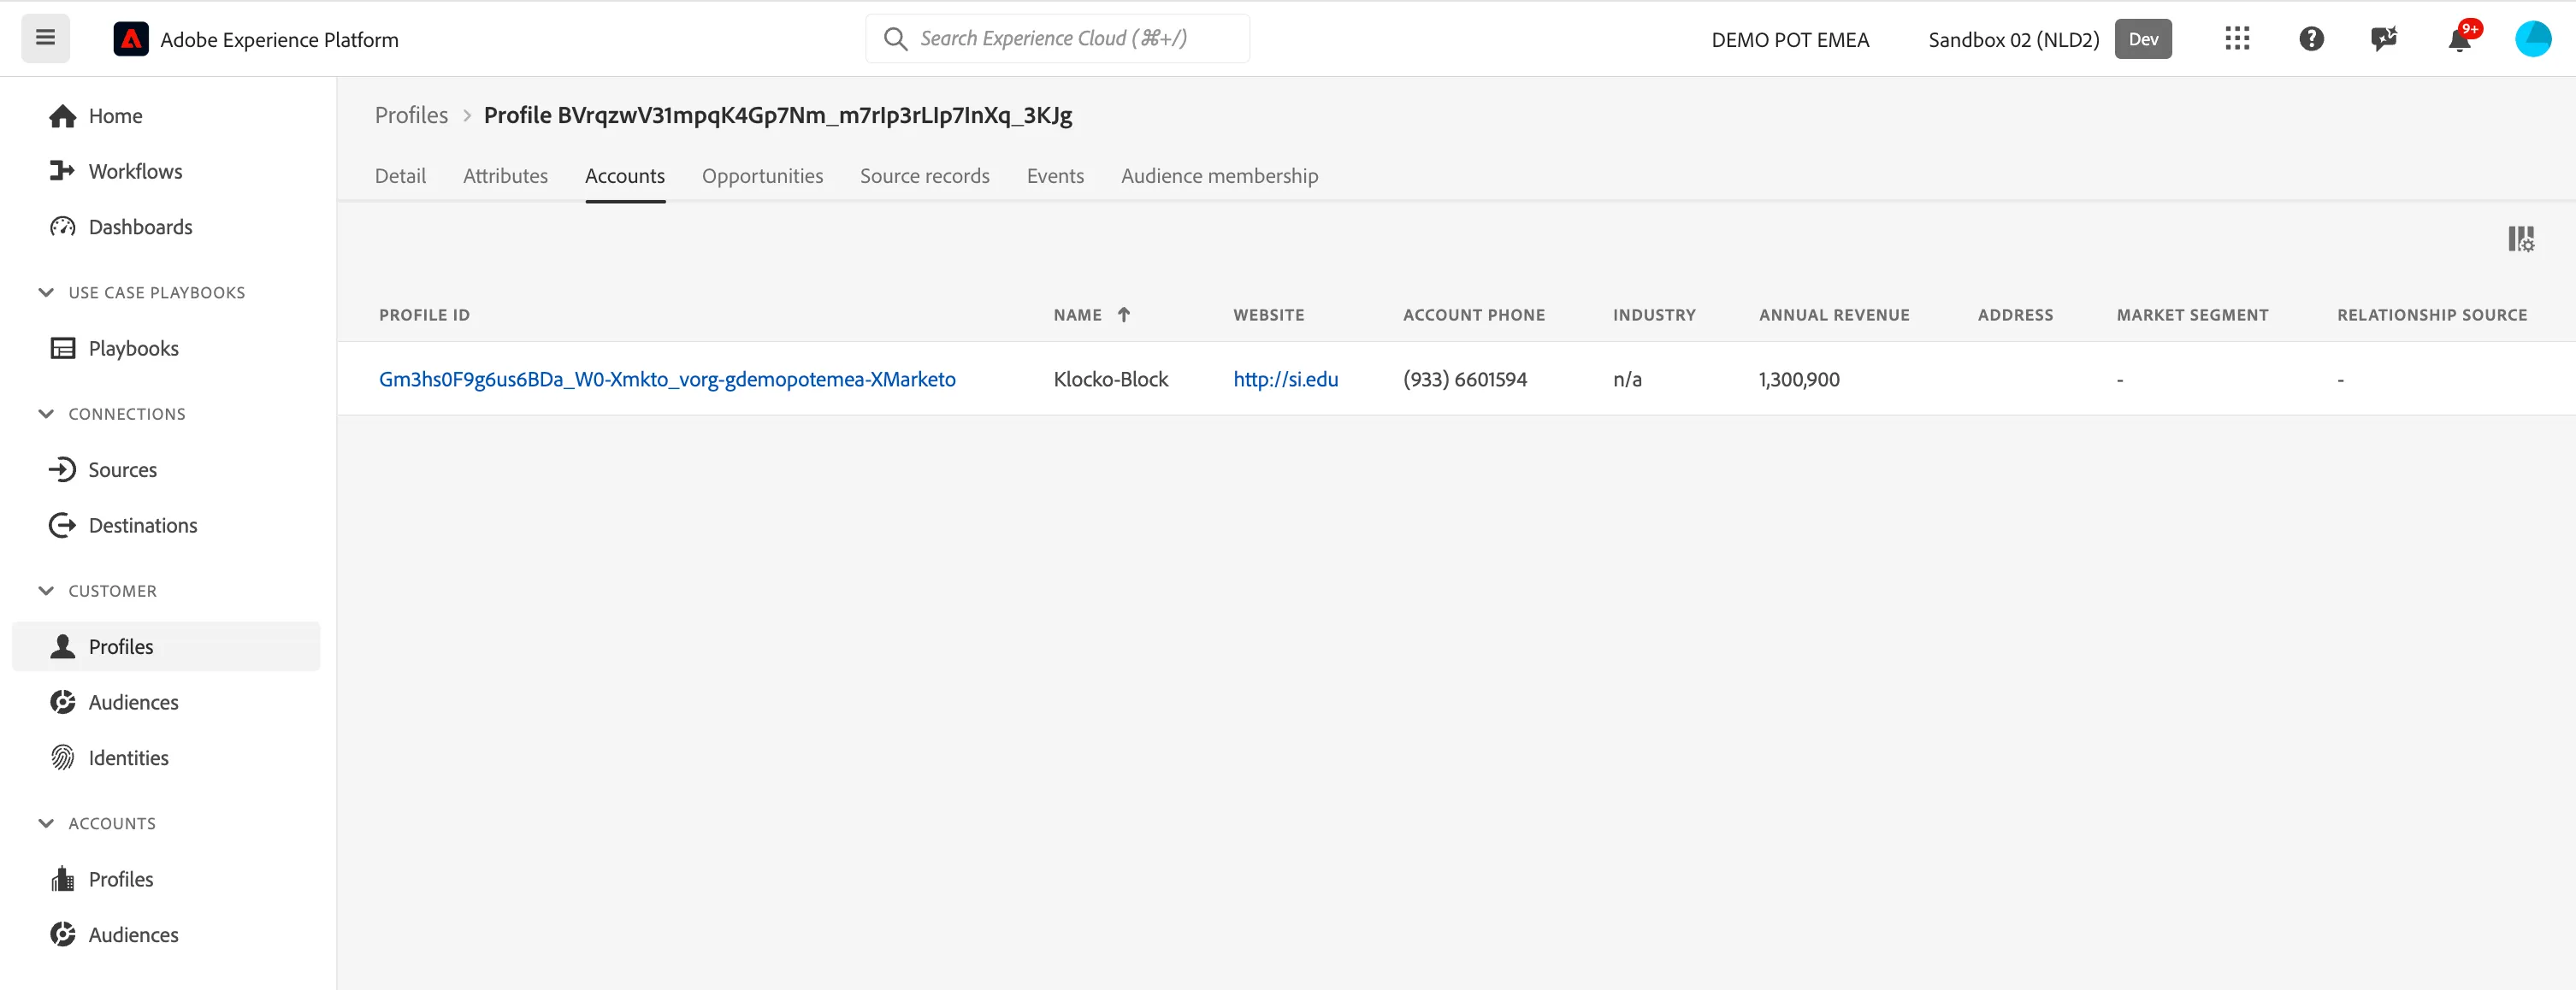This screenshot has width=2576, height=990.
Task: Switch to the Detail tab
Action: coord(400,176)
